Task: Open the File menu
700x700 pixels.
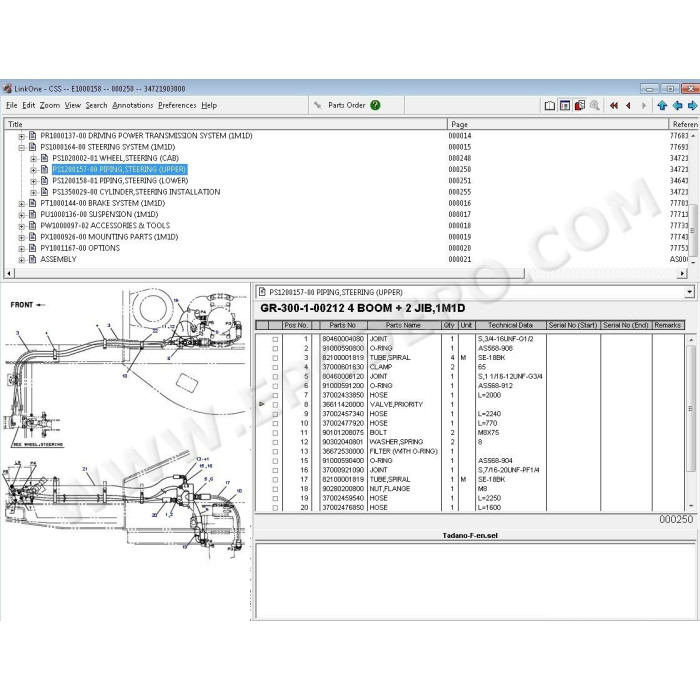Action: (x=12, y=105)
